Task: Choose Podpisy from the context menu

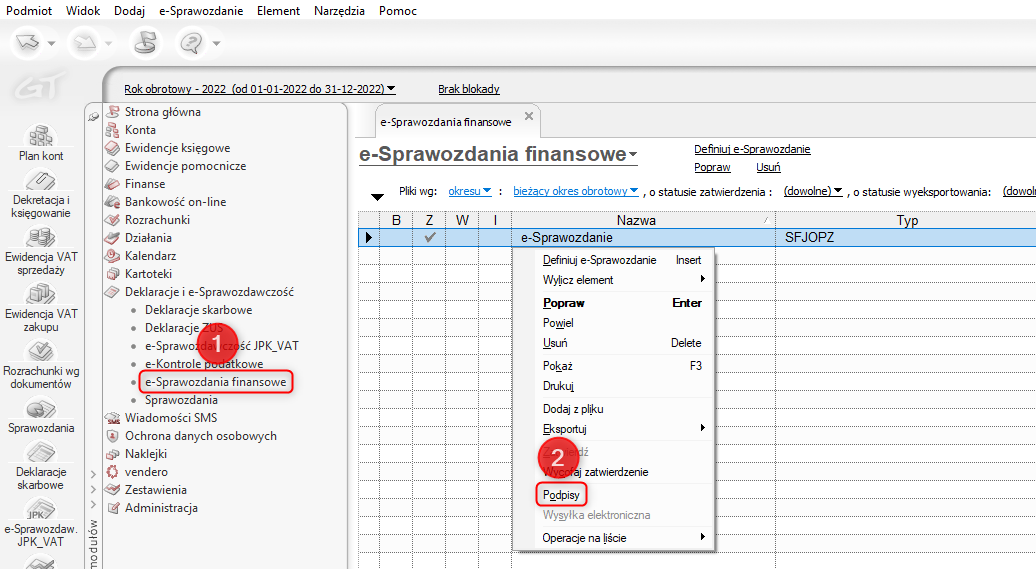Action: point(563,494)
